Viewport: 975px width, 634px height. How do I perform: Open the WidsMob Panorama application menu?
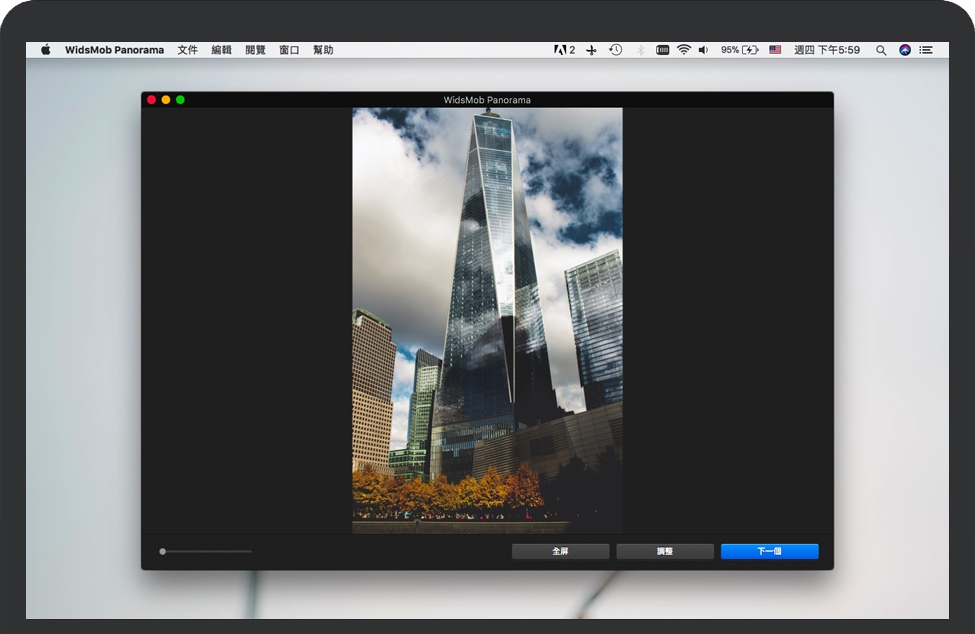point(114,50)
